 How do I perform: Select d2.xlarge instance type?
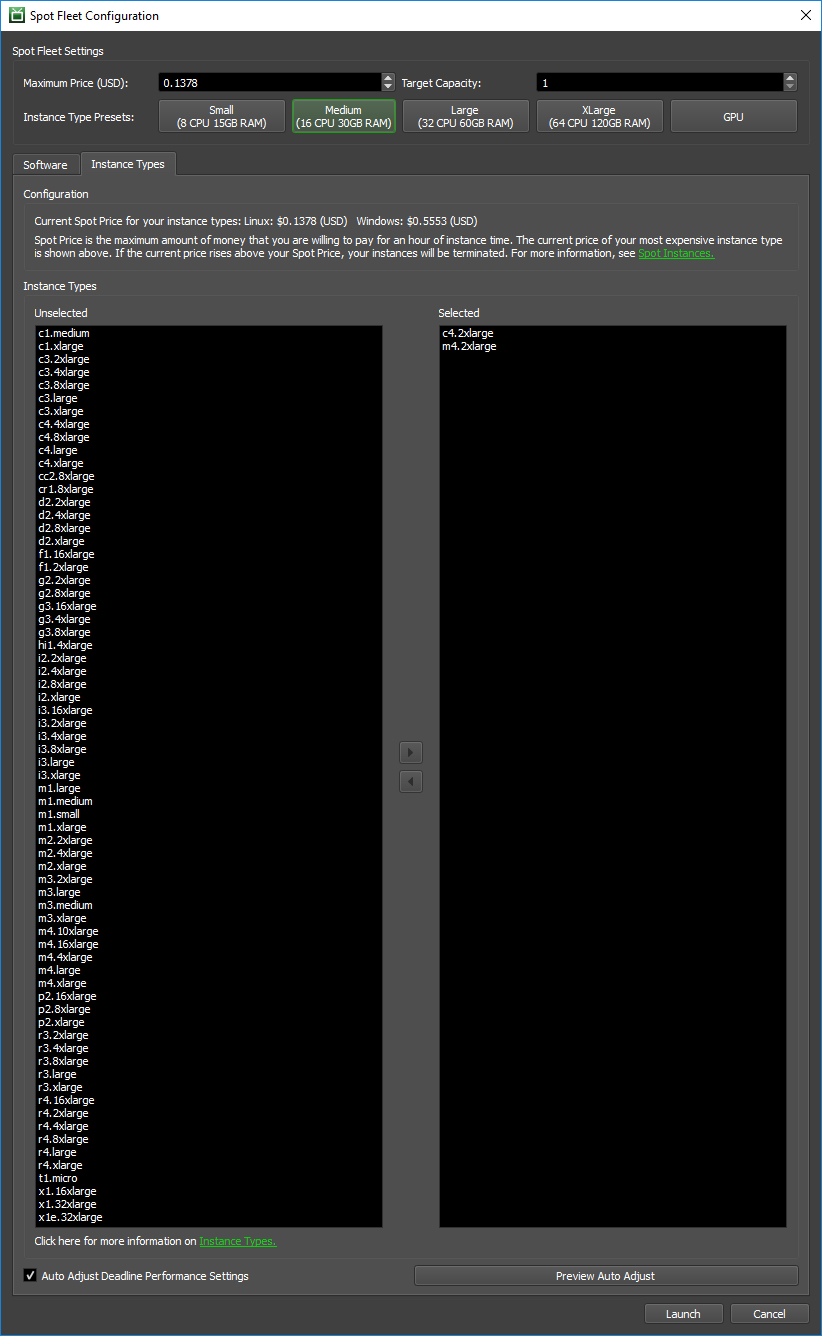pos(209,541)
